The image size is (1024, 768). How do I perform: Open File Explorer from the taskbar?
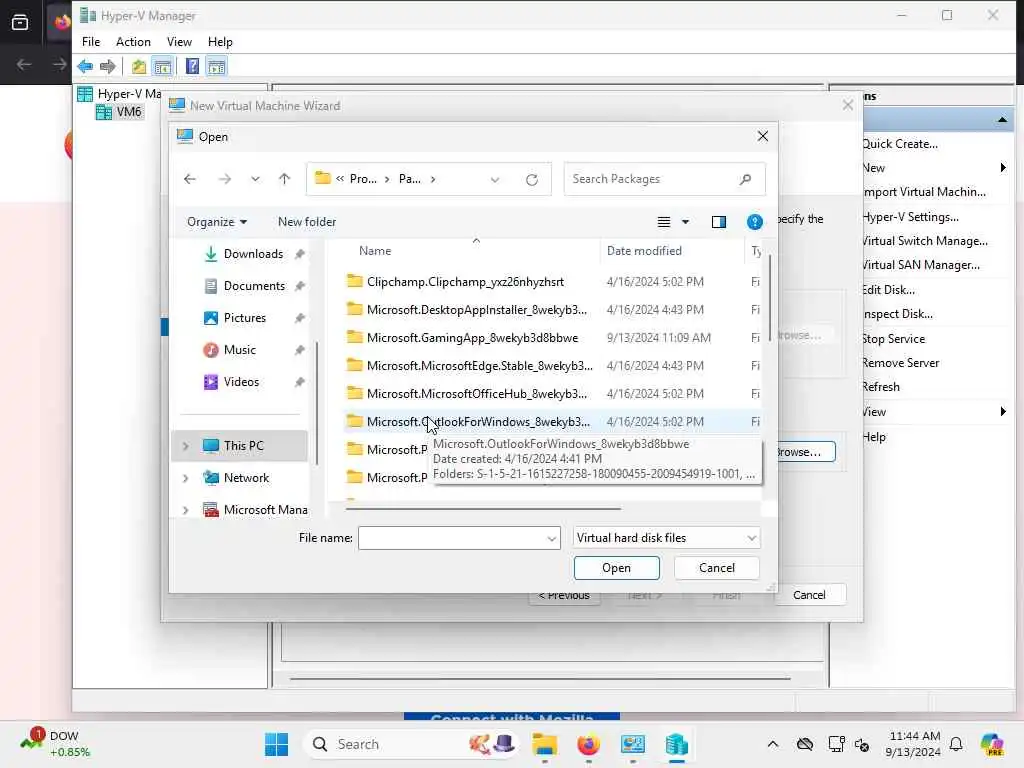(x=544, y=744)
